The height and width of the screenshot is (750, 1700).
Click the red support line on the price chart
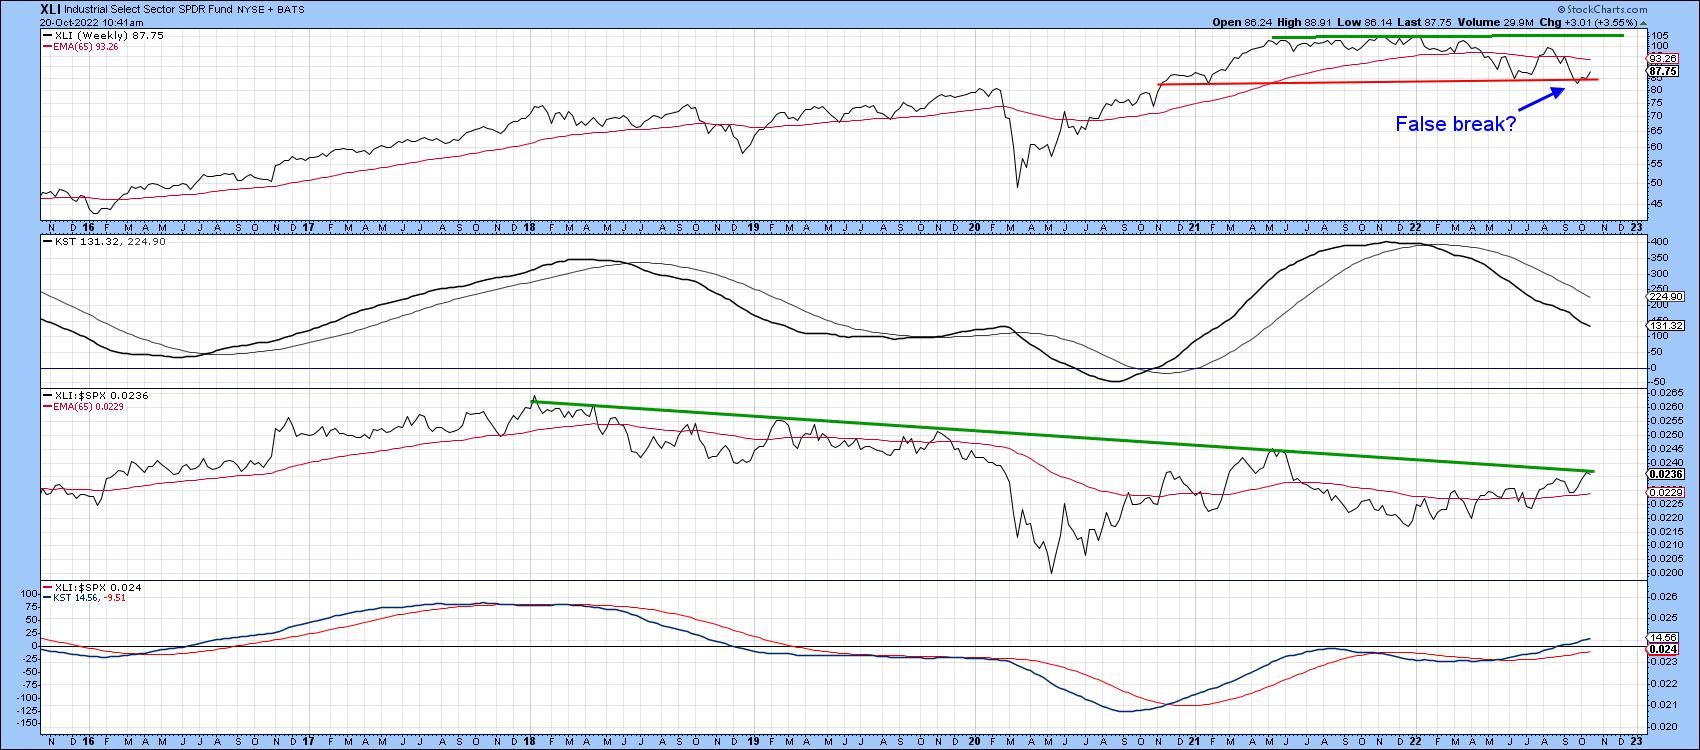pyautogui.click(x=1378, y=82)
